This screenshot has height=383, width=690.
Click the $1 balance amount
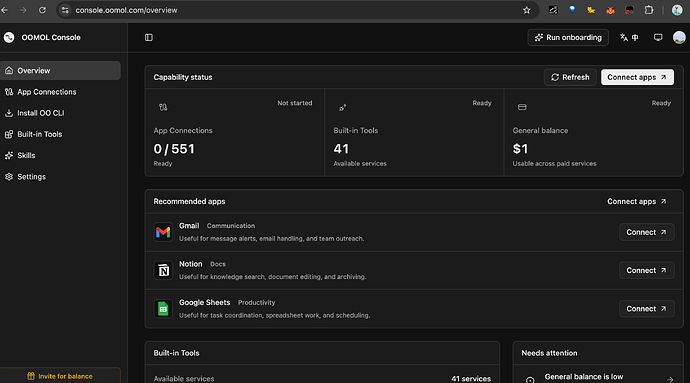coord(520,149)
